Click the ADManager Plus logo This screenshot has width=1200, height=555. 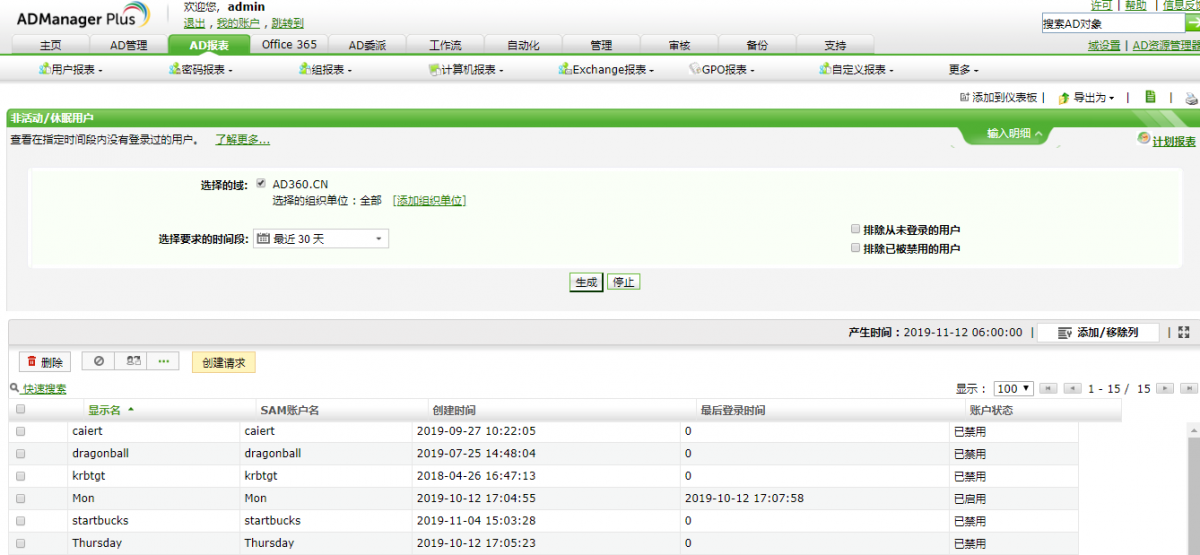tap(82, 15)
